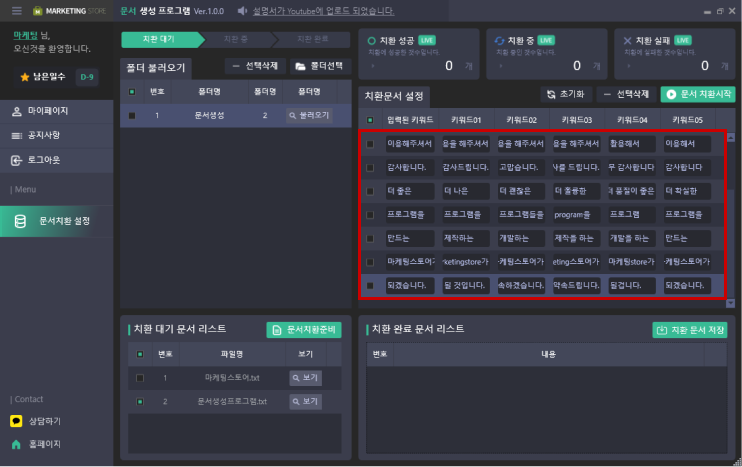The image size is (742, 467).
Task: Click the 마케팅 username link
Action: (x=26, y=35)
